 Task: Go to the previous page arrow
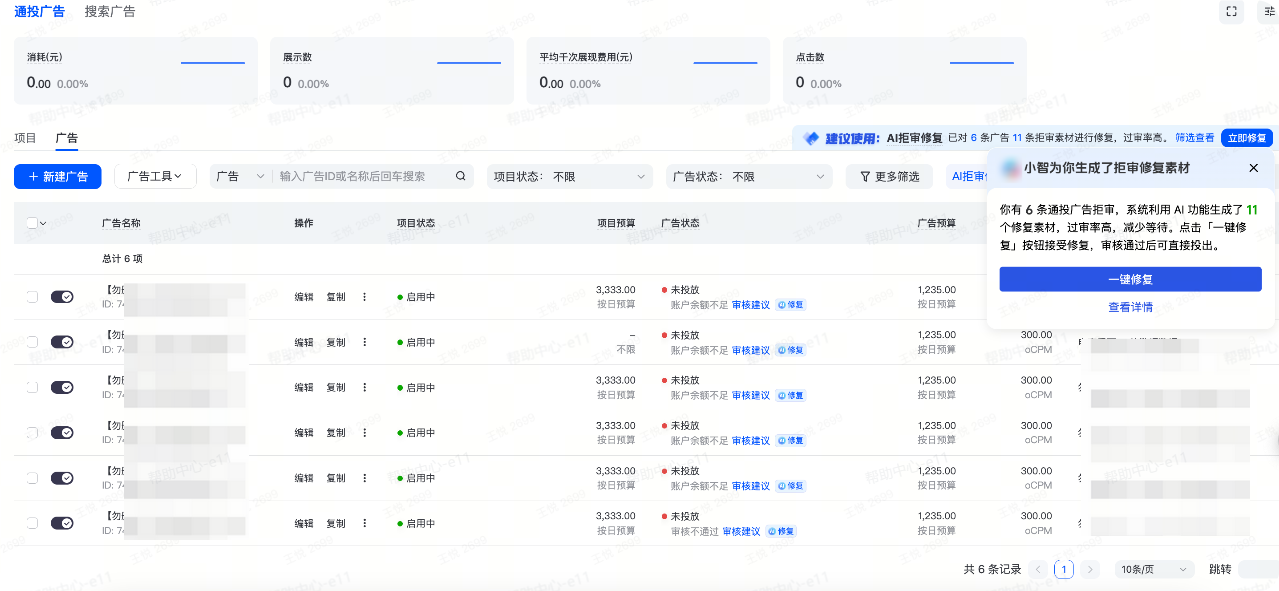1038,569
